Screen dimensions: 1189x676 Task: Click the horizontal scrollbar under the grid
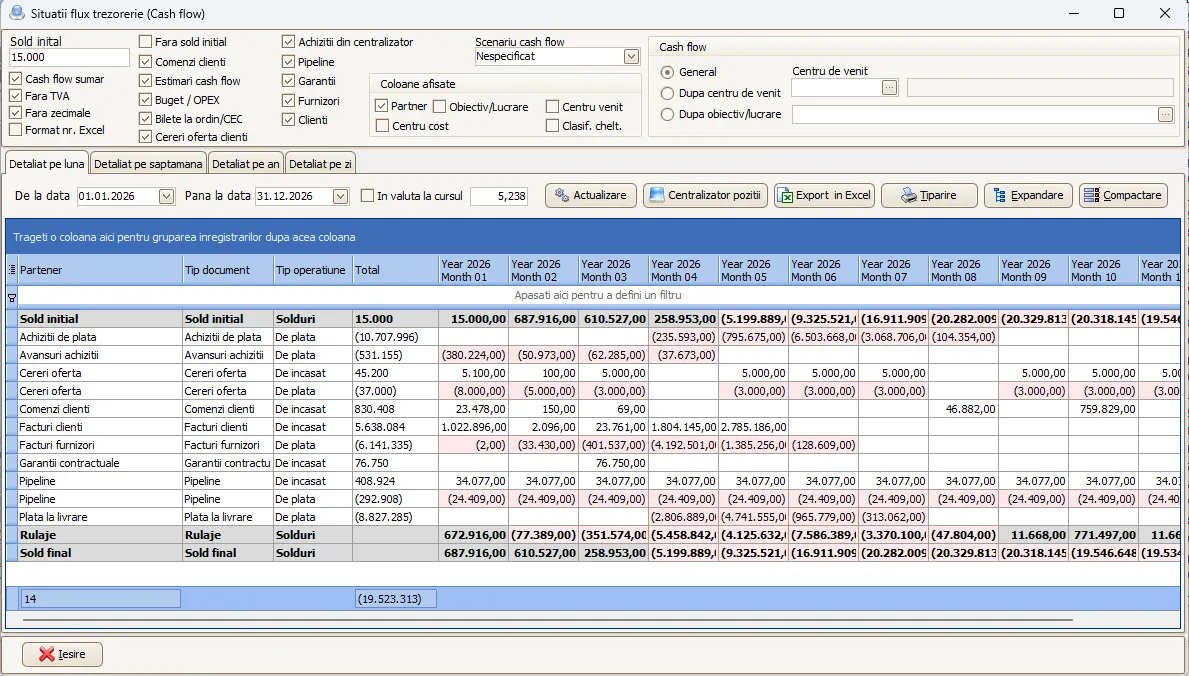click(547, 620)
